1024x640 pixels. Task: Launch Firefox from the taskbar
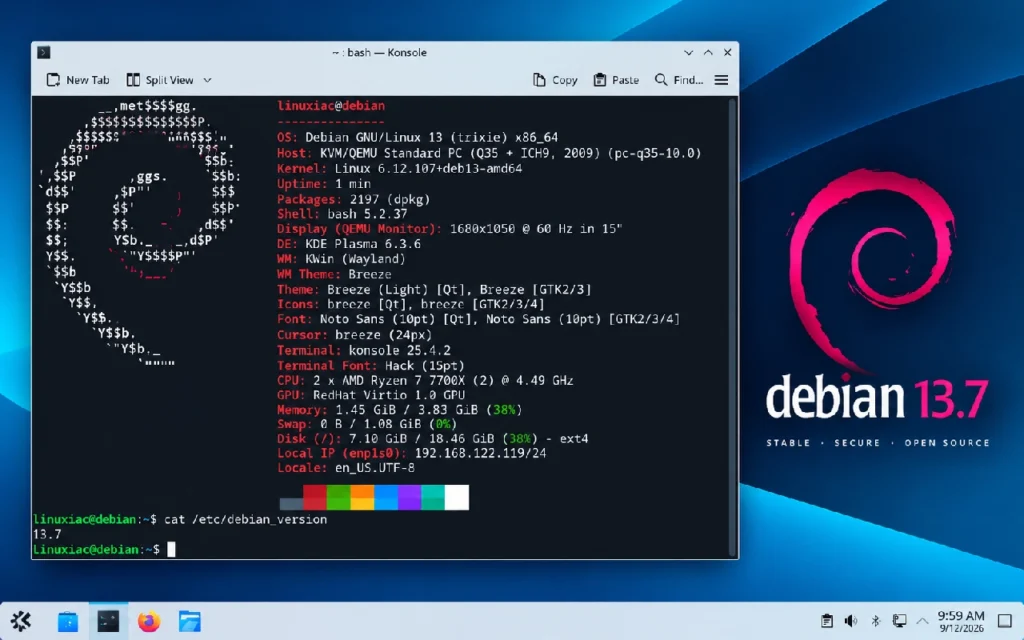(x=149, y=621)
